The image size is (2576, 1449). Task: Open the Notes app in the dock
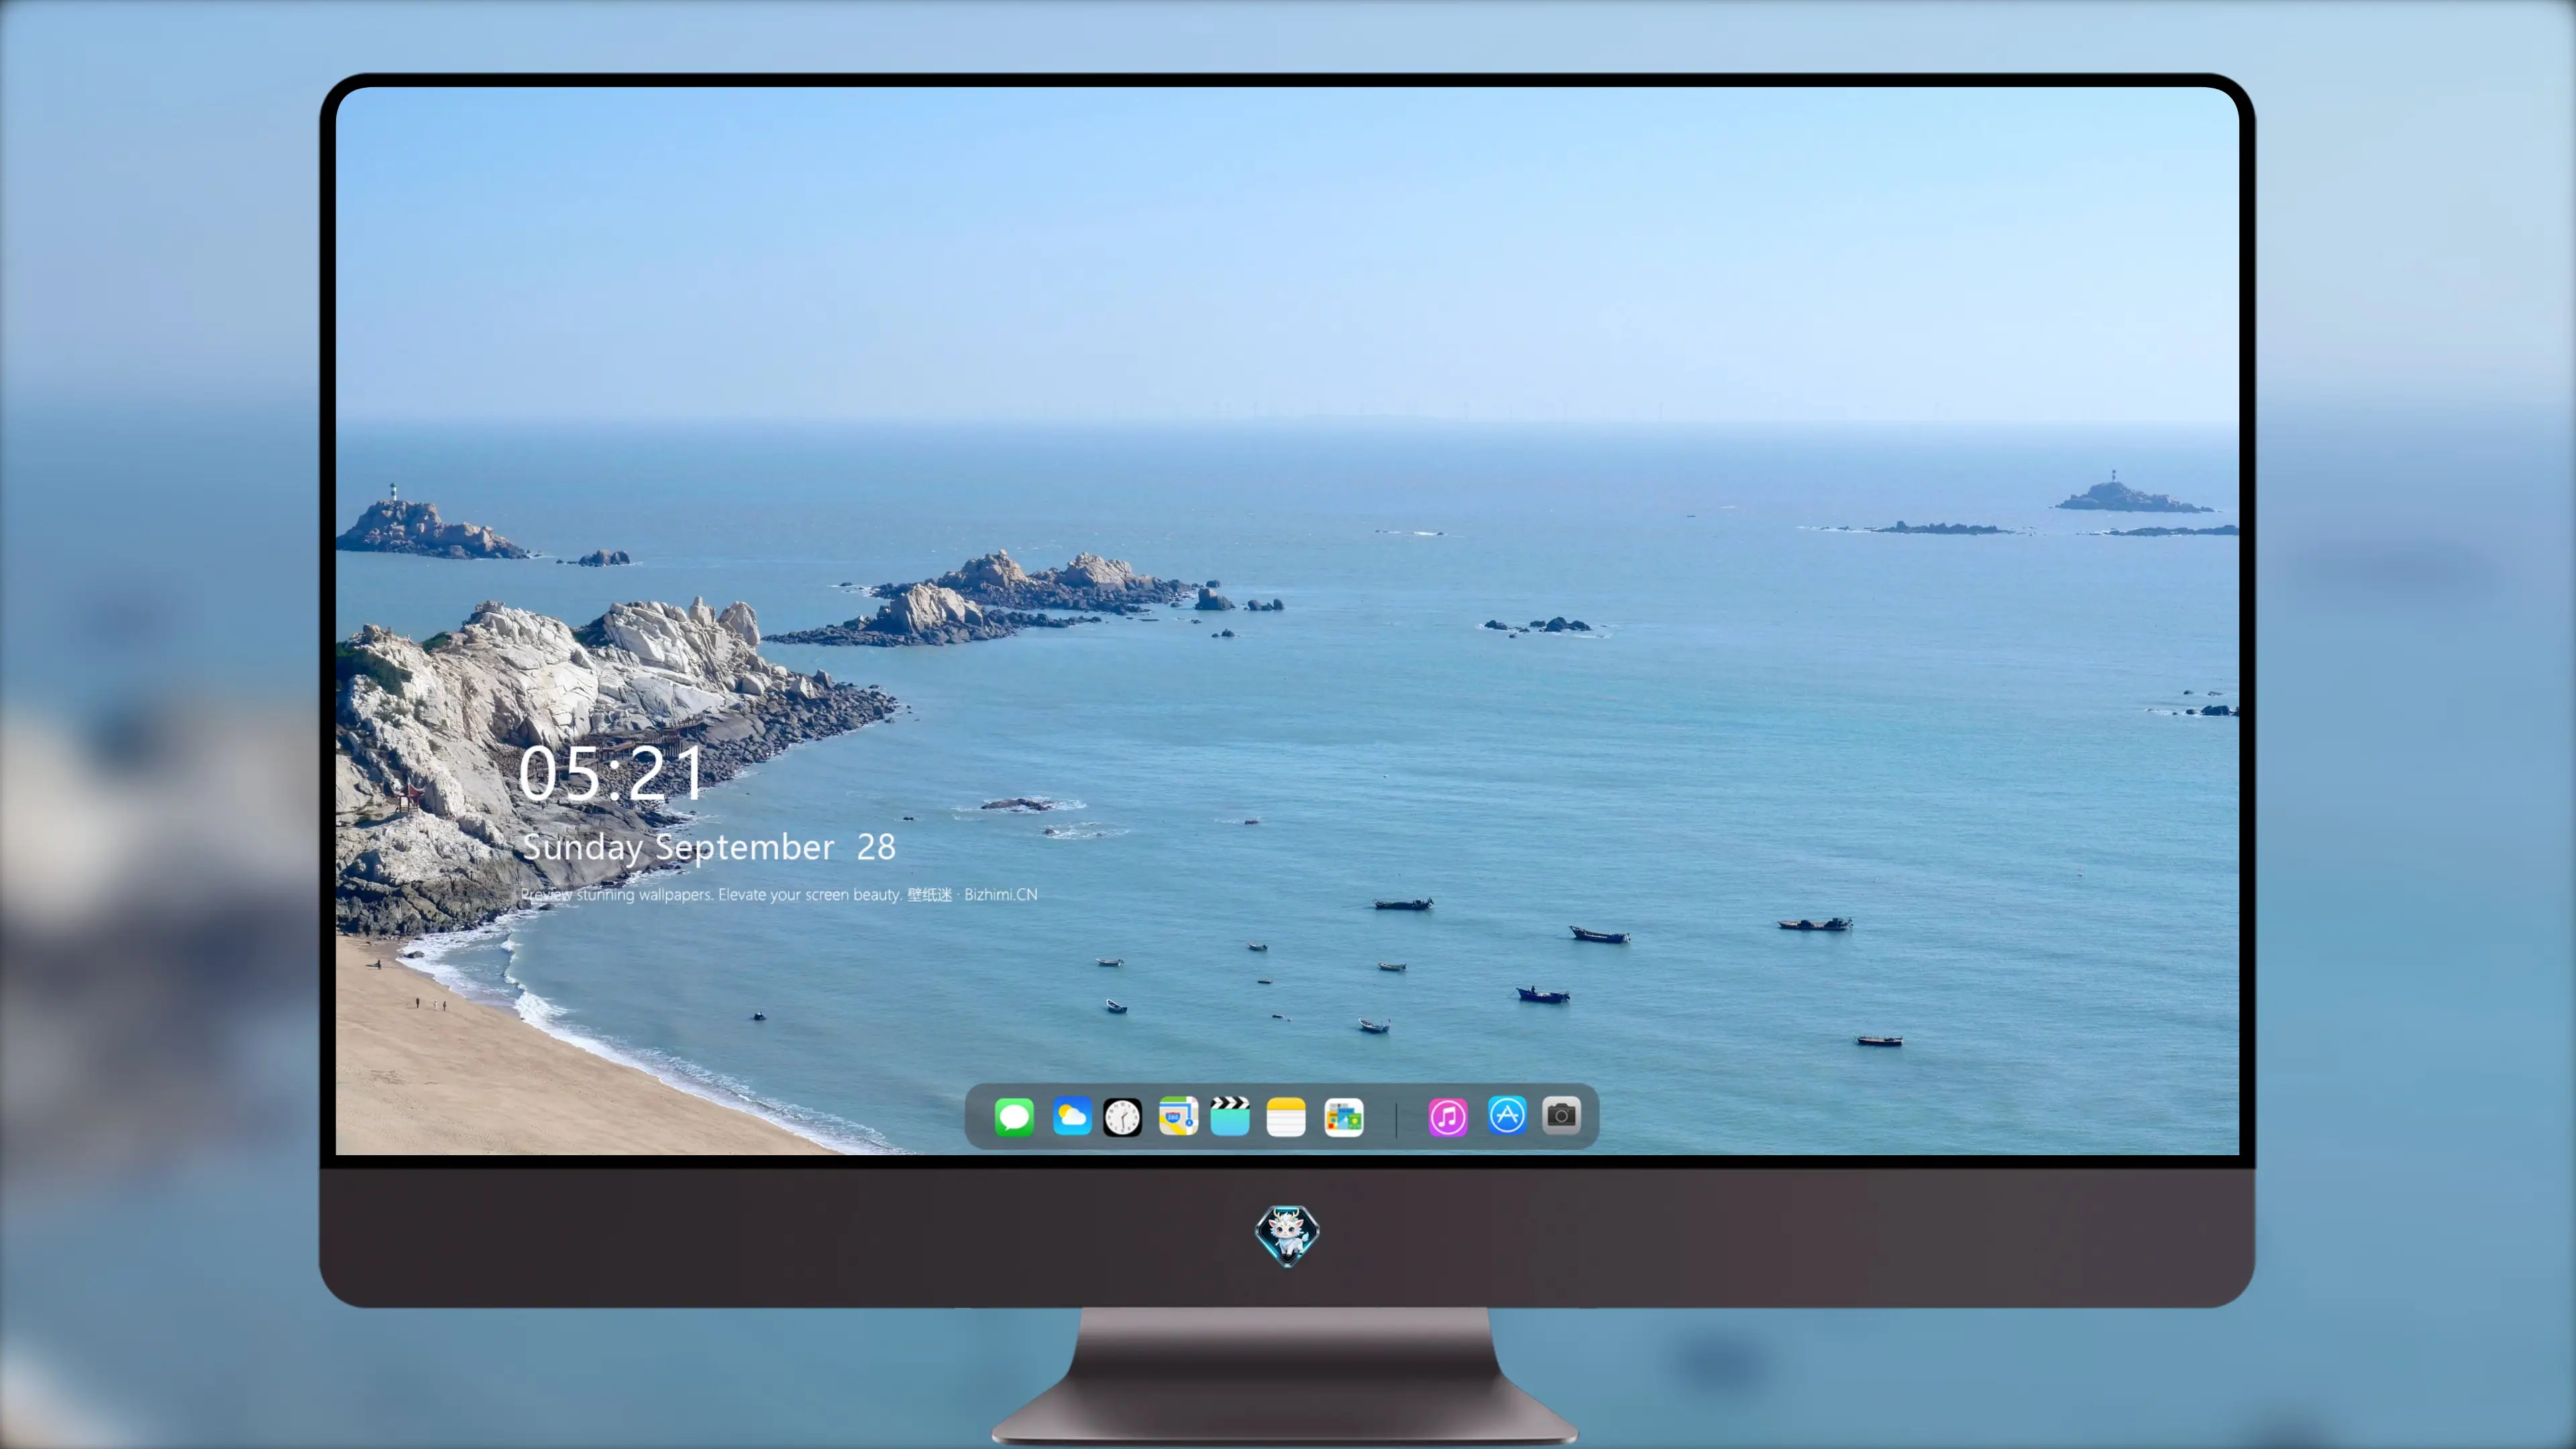pos(1286,1117)
